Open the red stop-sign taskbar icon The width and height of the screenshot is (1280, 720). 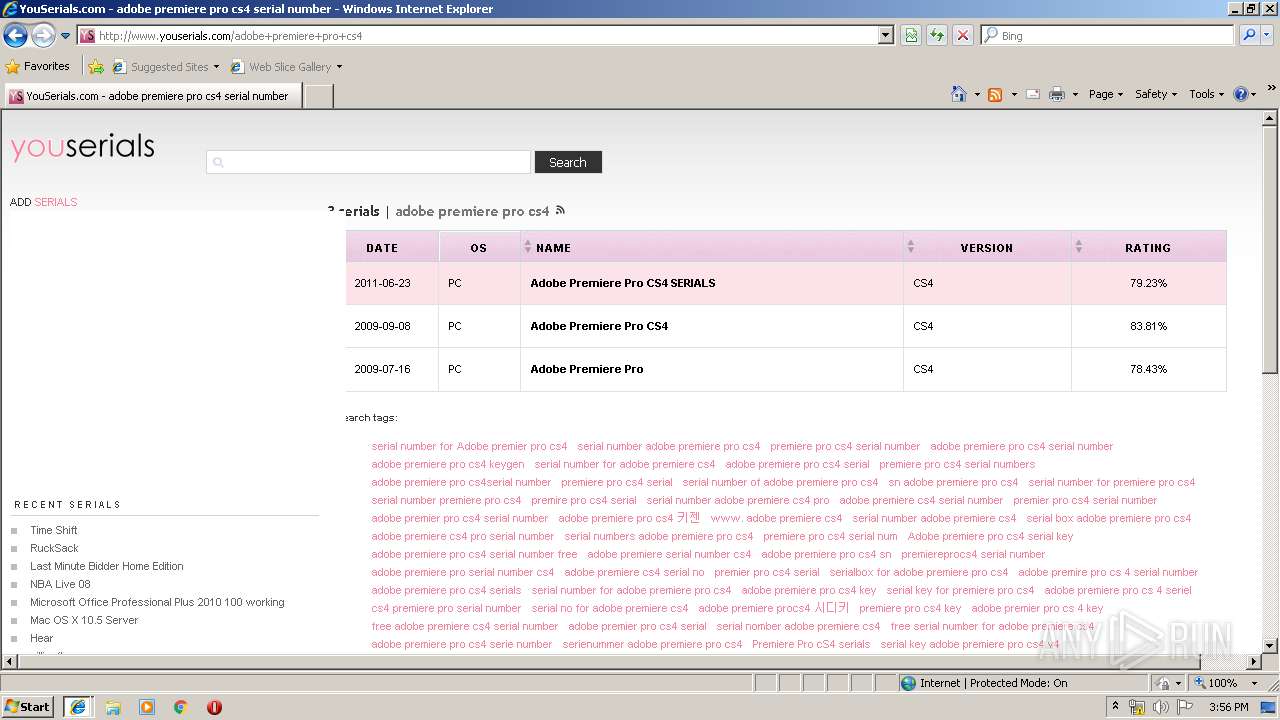214,707
